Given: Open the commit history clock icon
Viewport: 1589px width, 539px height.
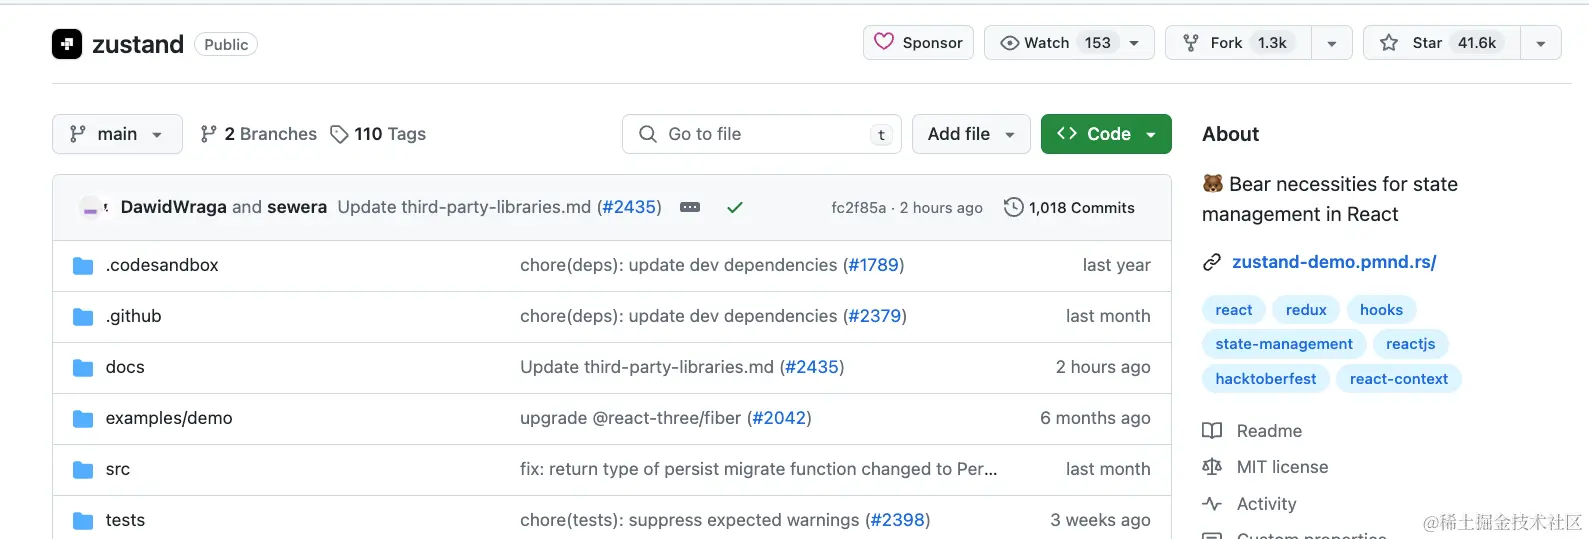Looking at the screenshot, I should pos(1013,207).
